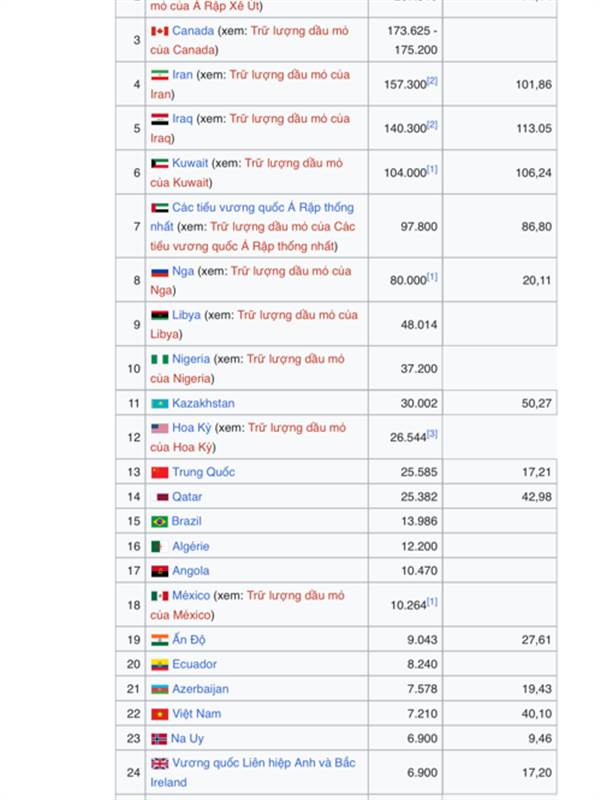Click the Kazakhstan flag icon

point(159,404)
